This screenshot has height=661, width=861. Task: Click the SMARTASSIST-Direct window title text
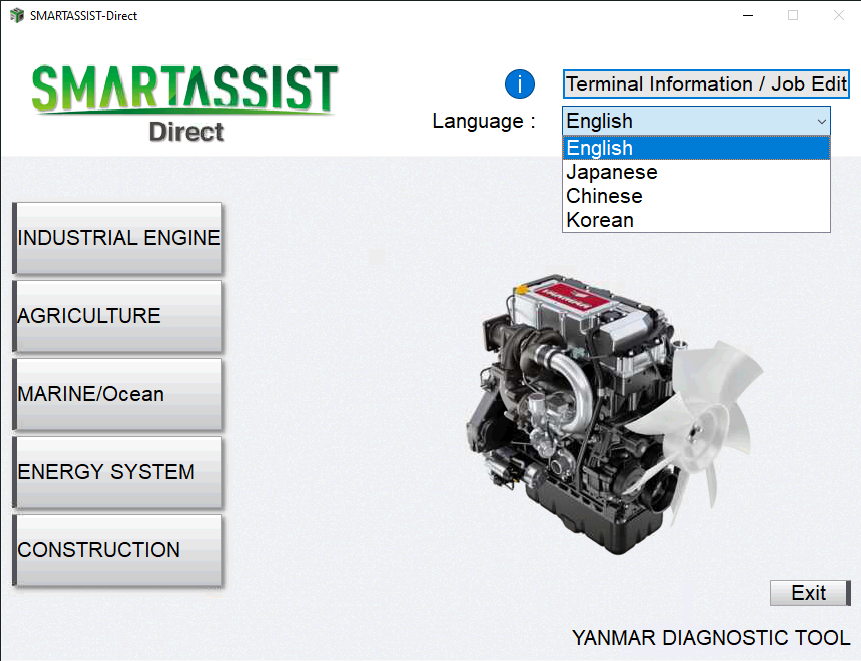(x=84, y=15)
